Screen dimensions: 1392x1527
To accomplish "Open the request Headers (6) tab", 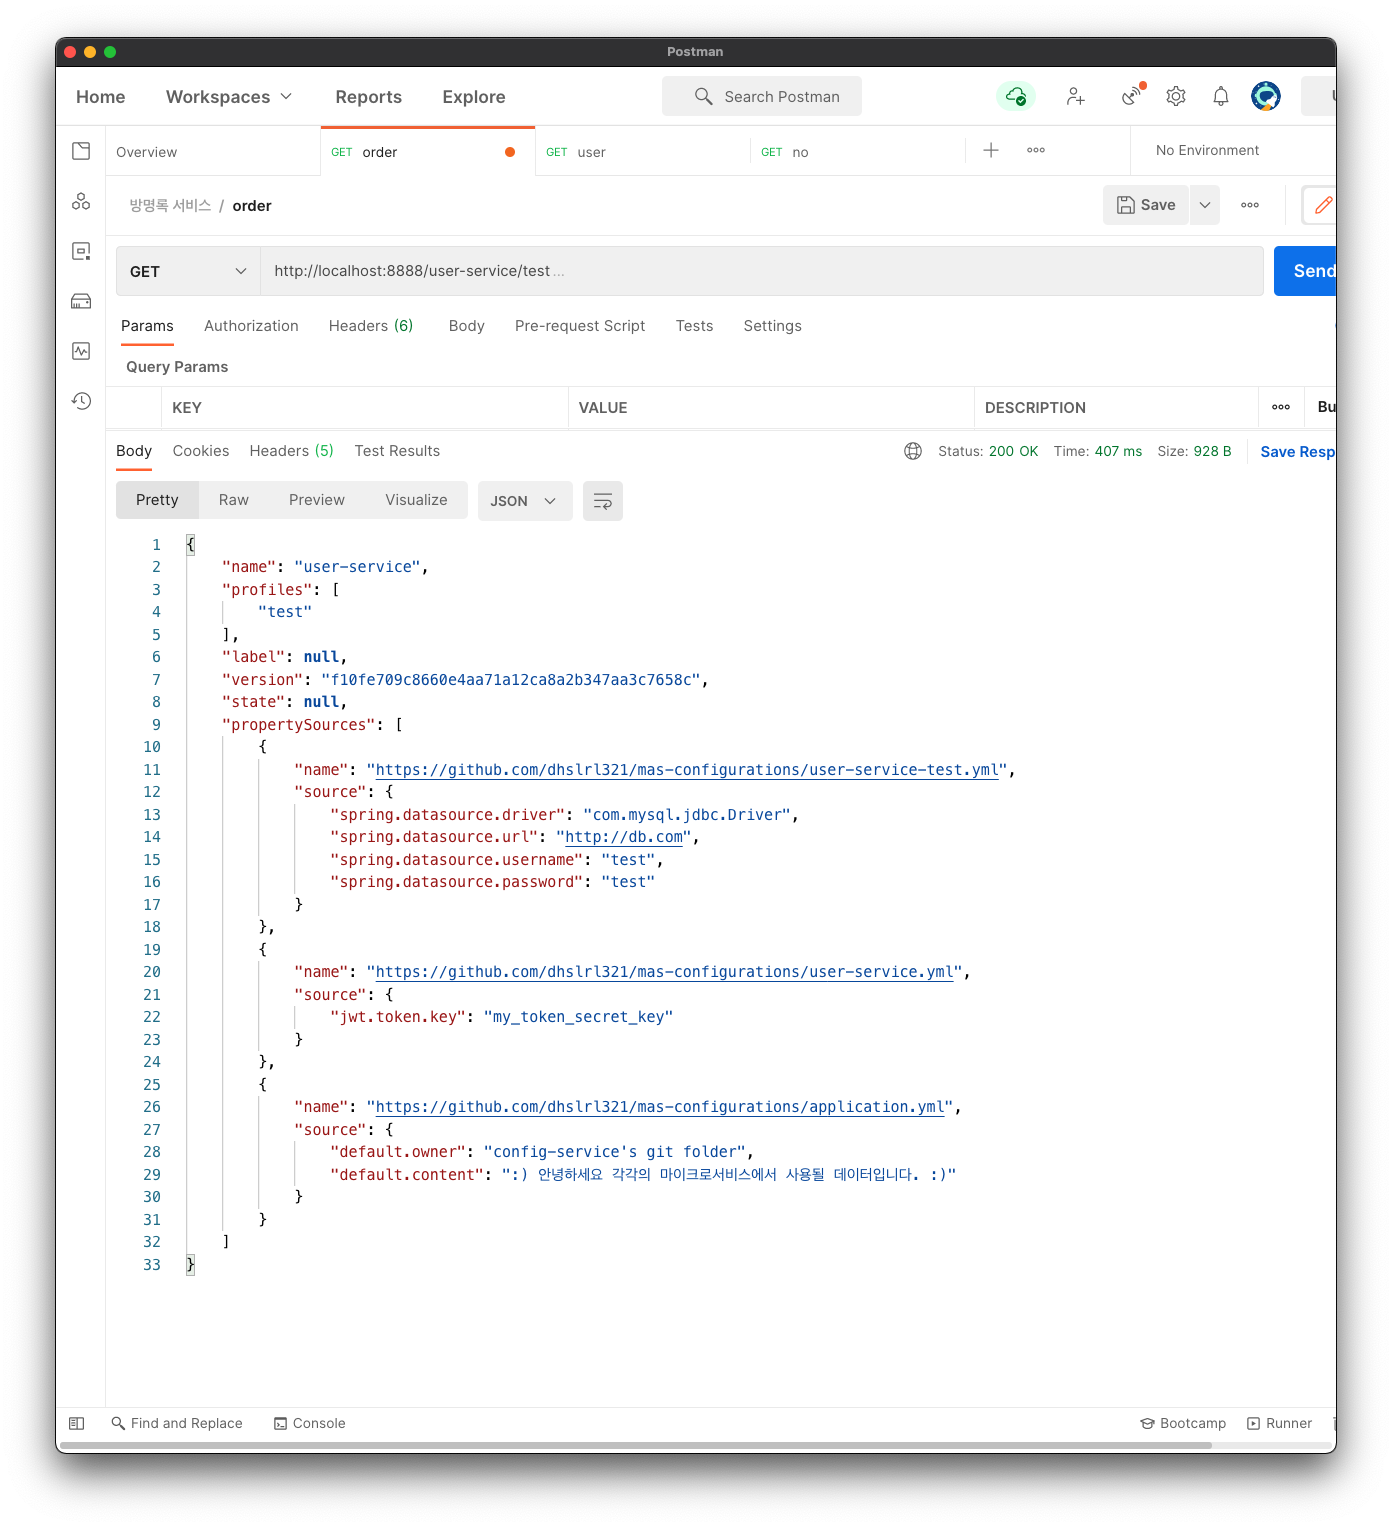I will [371, 326].
